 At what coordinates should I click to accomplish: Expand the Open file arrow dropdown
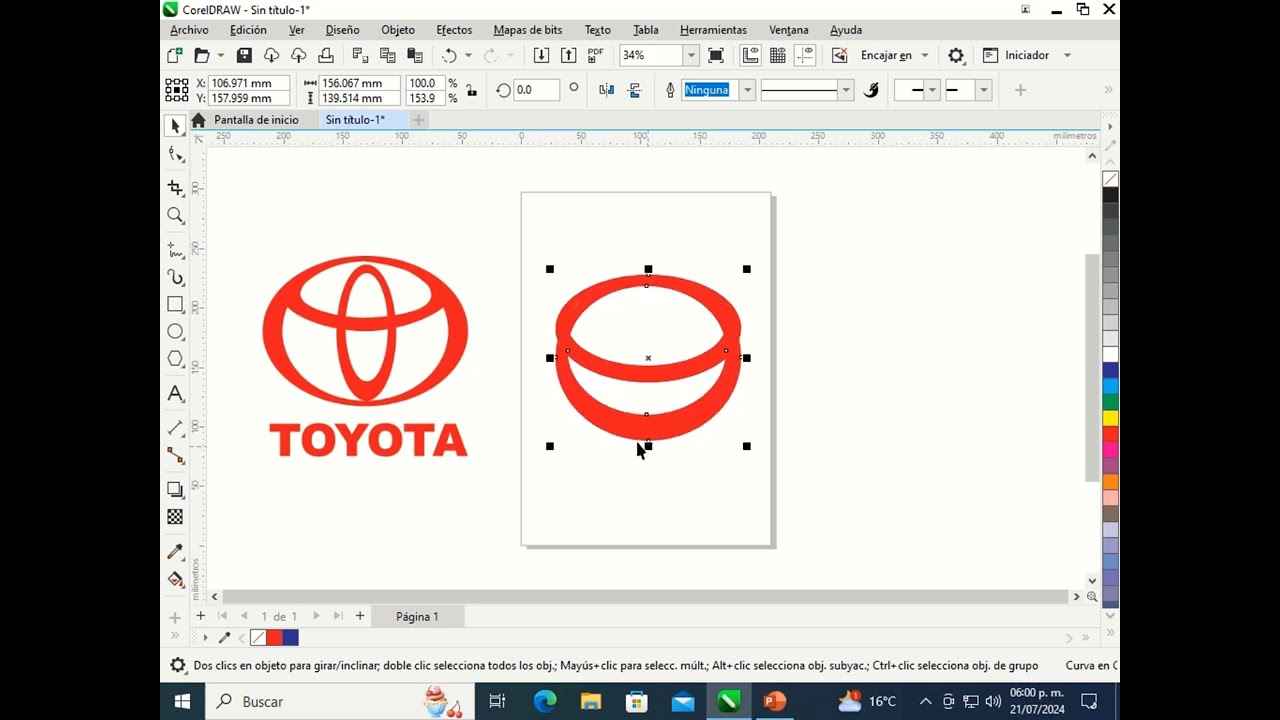point(221,56)
